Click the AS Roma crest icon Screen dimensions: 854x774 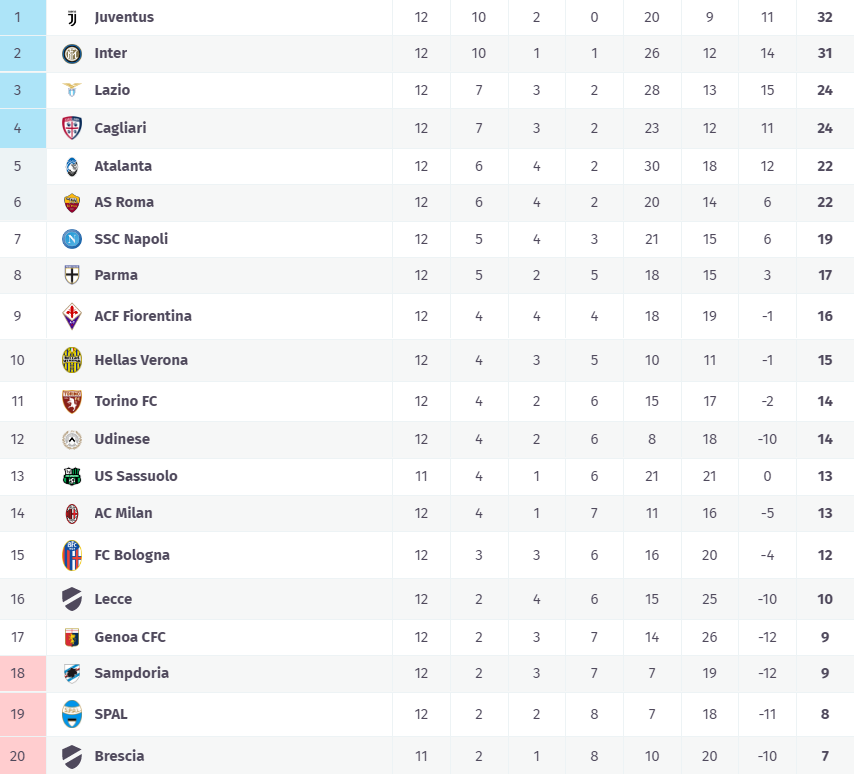click(71, 202)
